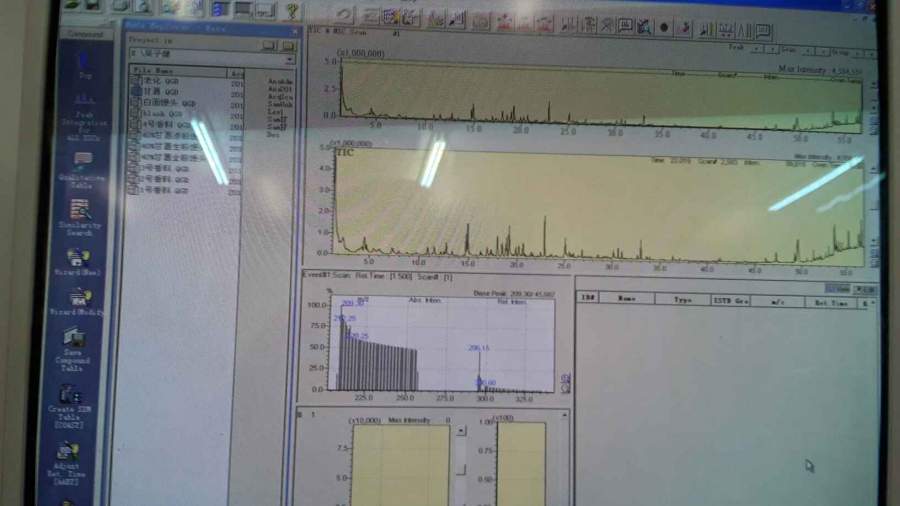Start the Wizard (Modify) icon

click(80, 302)
